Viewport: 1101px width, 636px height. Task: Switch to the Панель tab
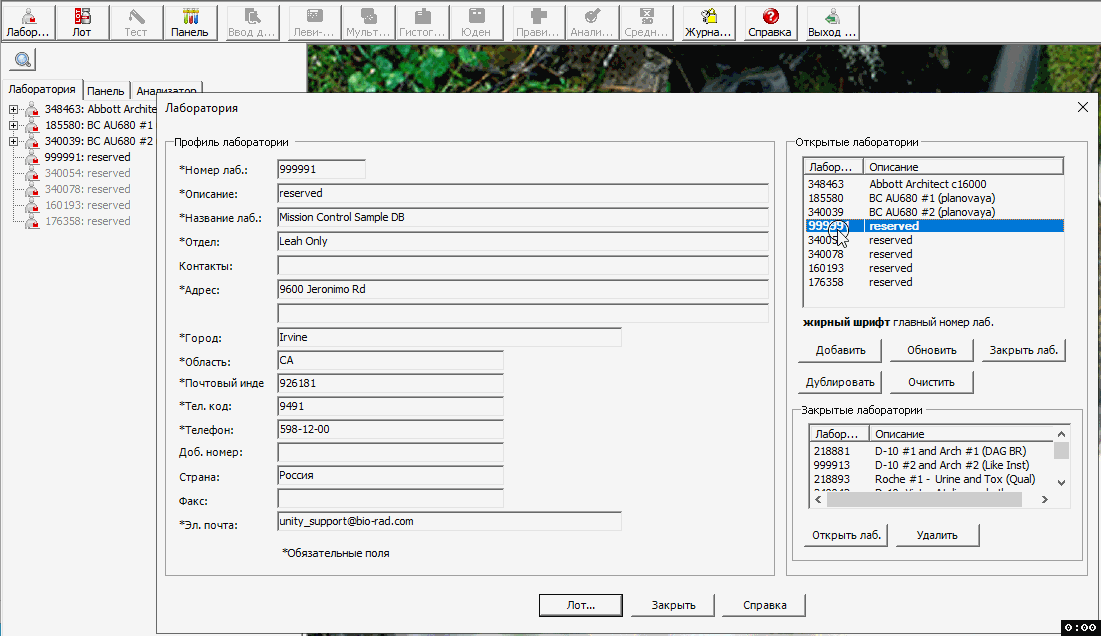[105, 90]
